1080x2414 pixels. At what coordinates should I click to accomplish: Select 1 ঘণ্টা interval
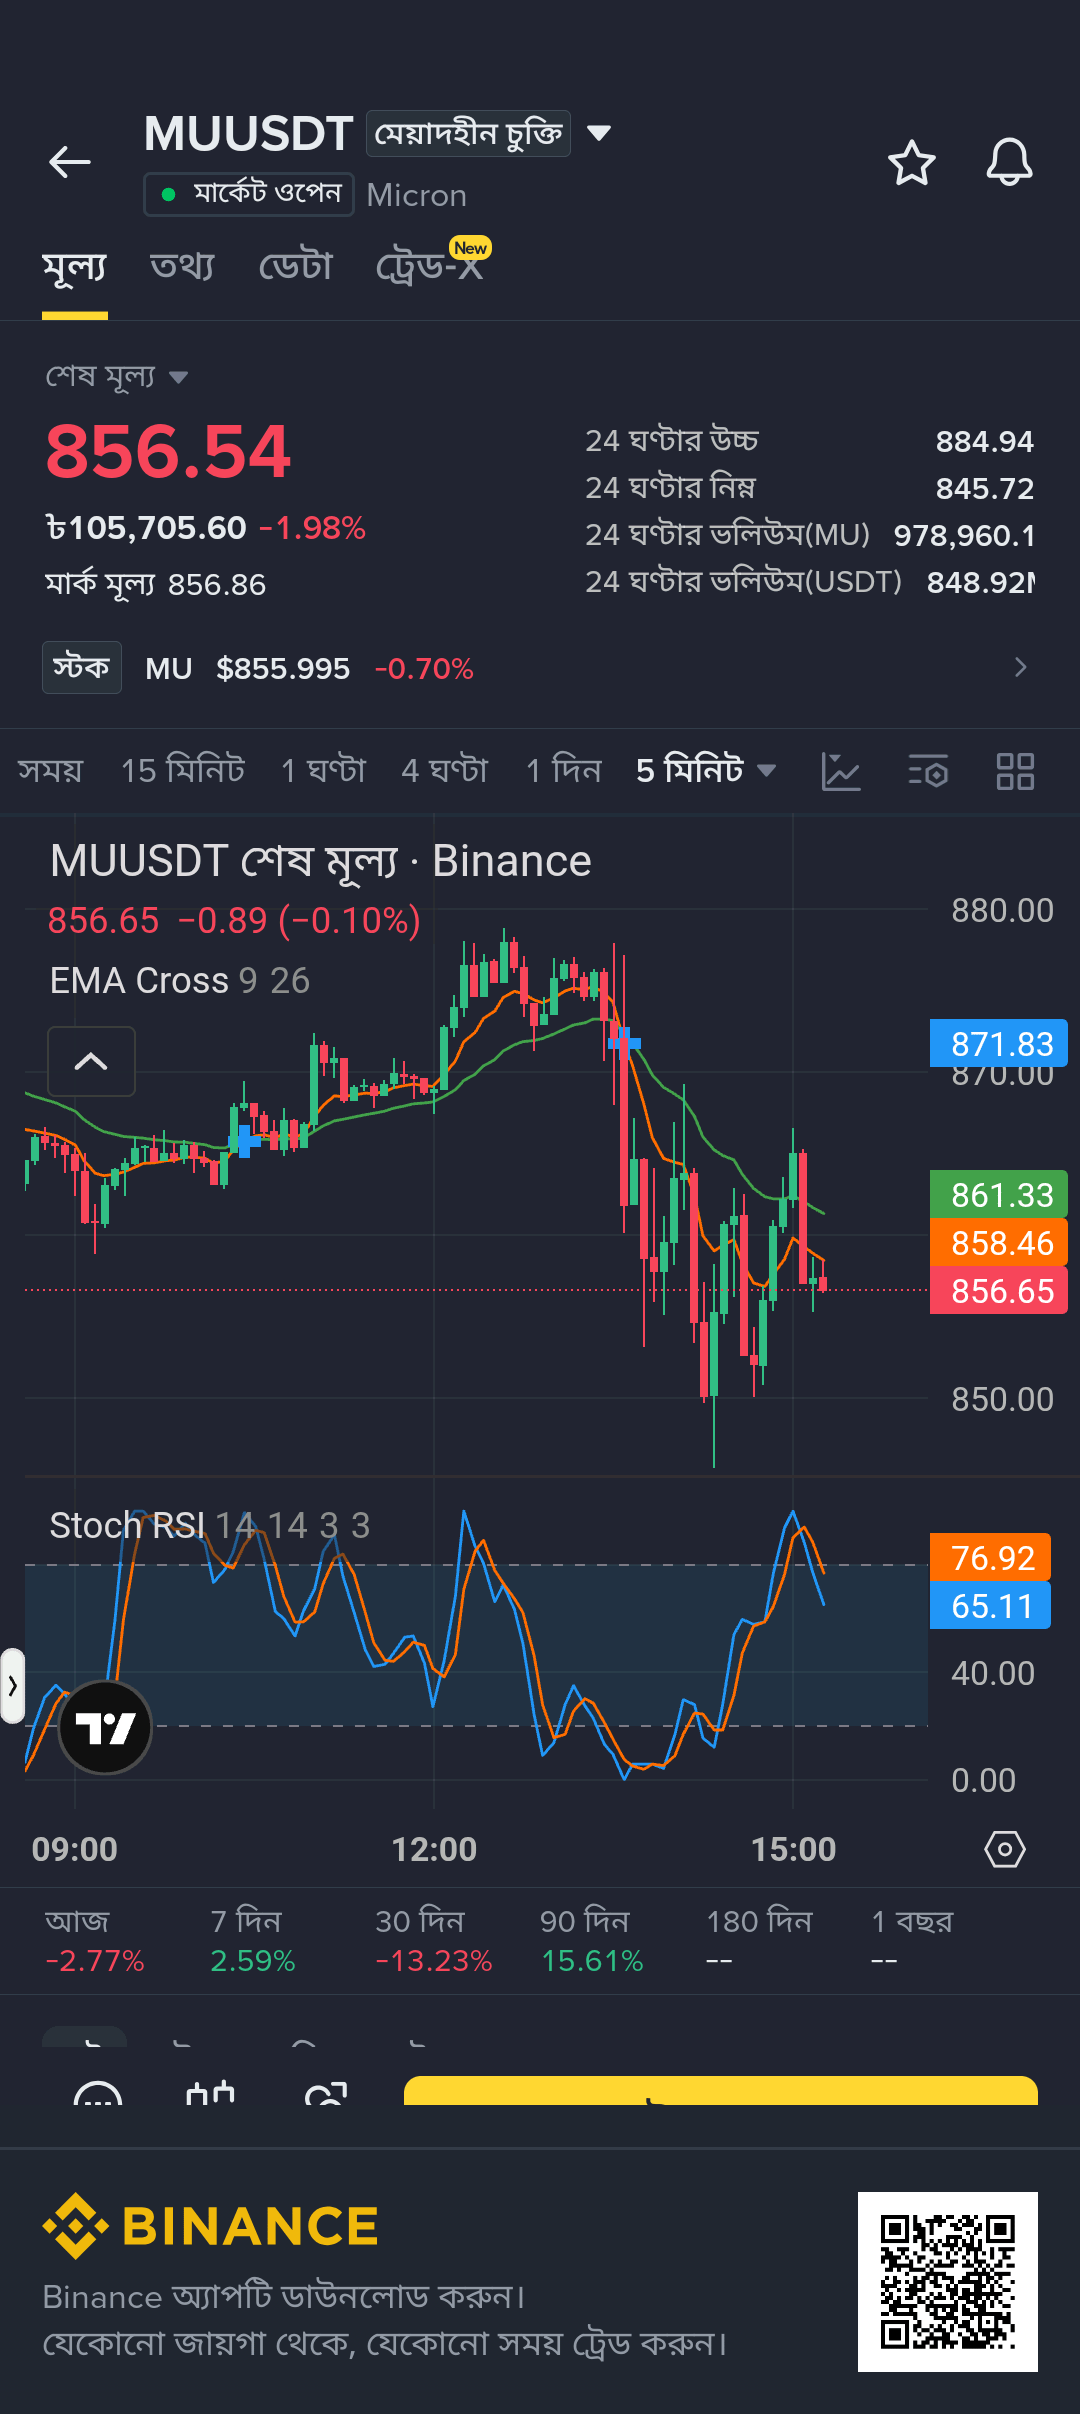pos(323,770)
